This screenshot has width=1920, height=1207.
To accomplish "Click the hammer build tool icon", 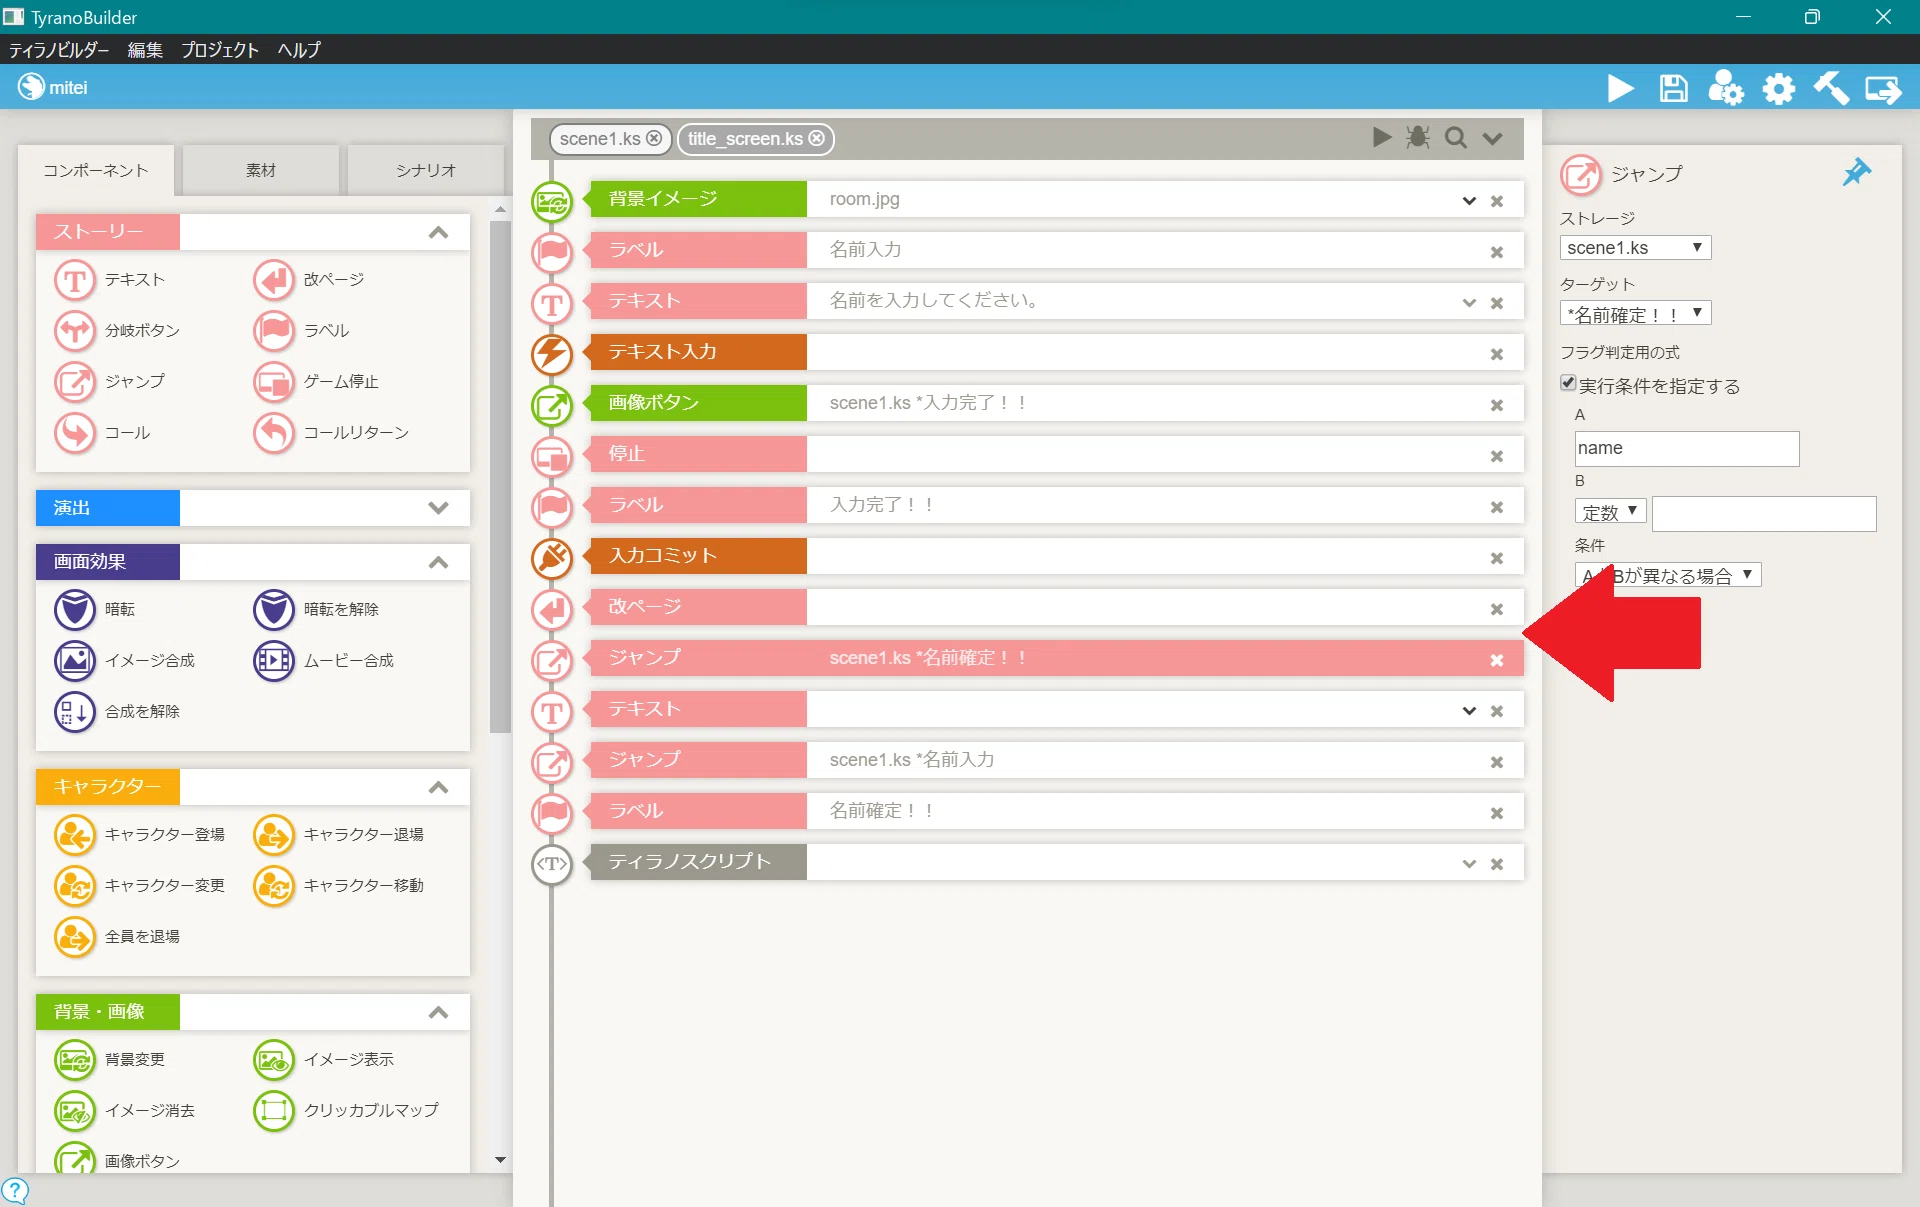I will click(1831, 88).
